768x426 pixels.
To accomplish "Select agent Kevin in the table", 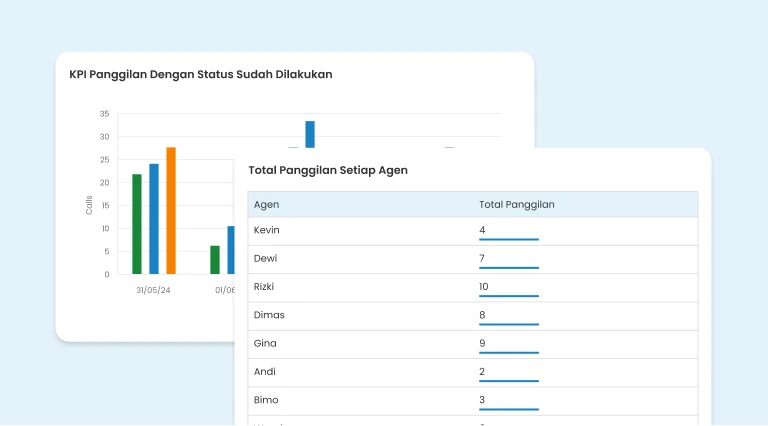I will click(267, 231).
